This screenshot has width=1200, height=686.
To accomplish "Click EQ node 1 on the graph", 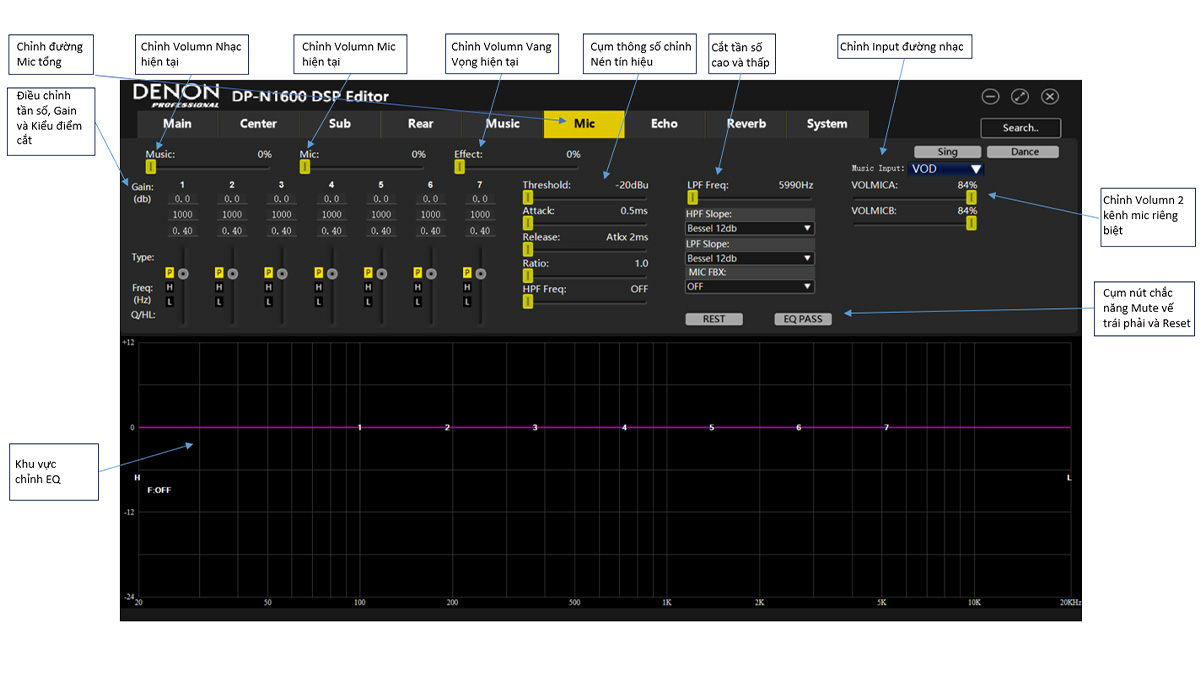I will coord(360,427).
